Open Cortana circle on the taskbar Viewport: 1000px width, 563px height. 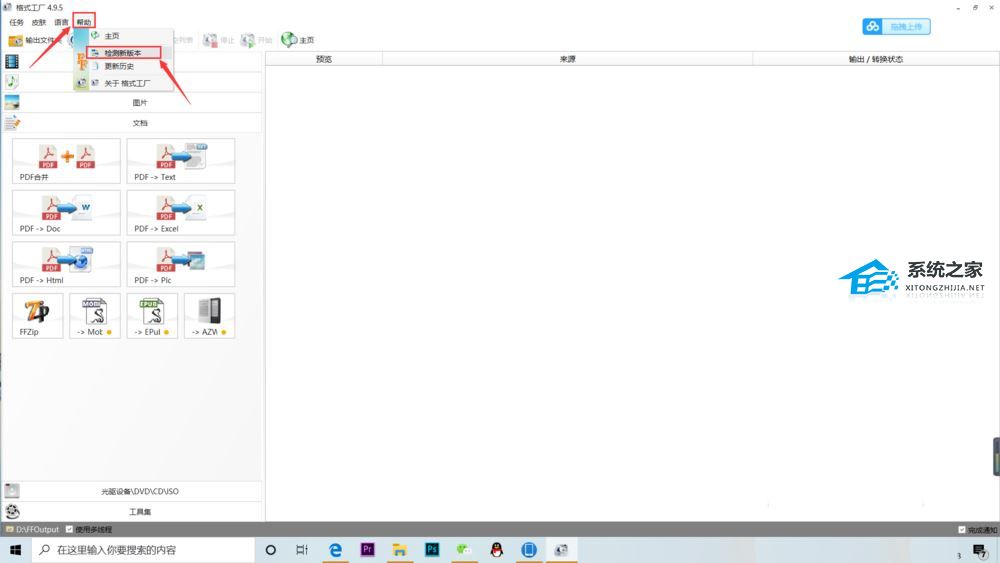[270, 550]
